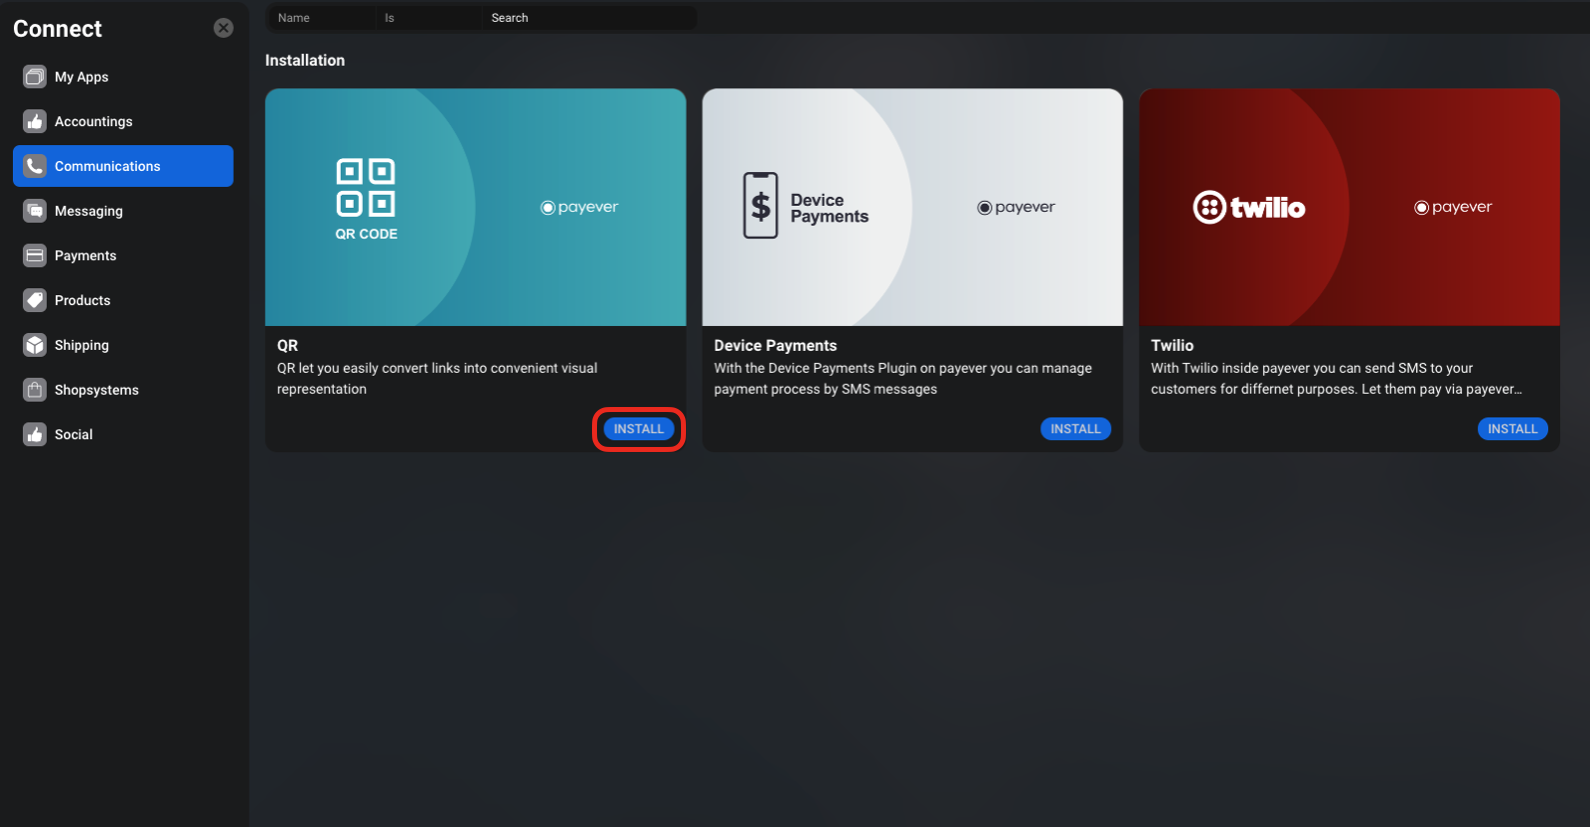
Task: Go to the Shopsystems category
Action: [x=123, y=390]
